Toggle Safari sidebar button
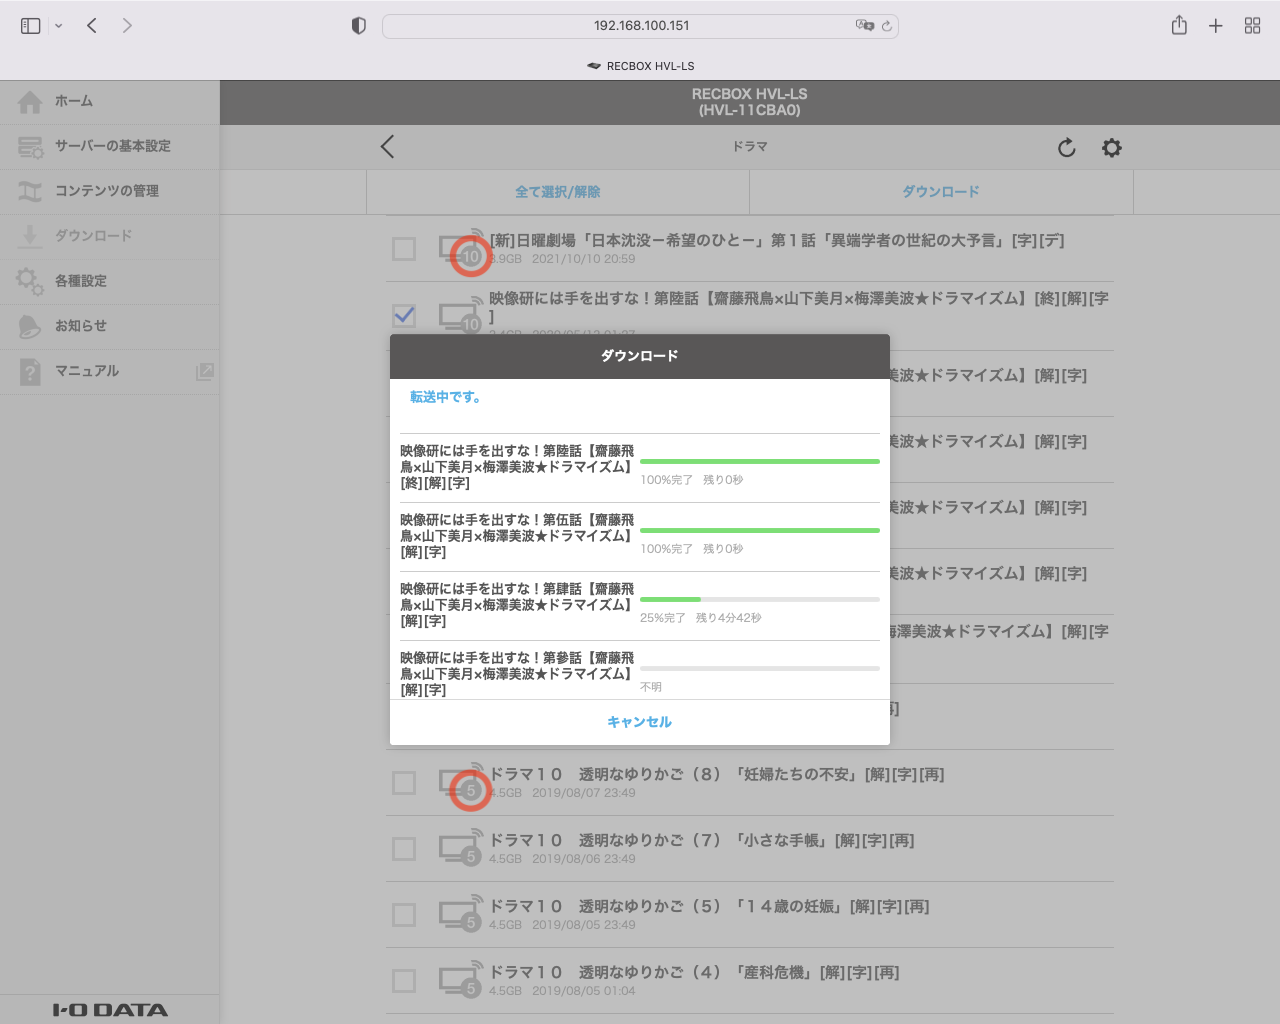The width and height of the screenshot is (1280, 1024). (31, 26)
